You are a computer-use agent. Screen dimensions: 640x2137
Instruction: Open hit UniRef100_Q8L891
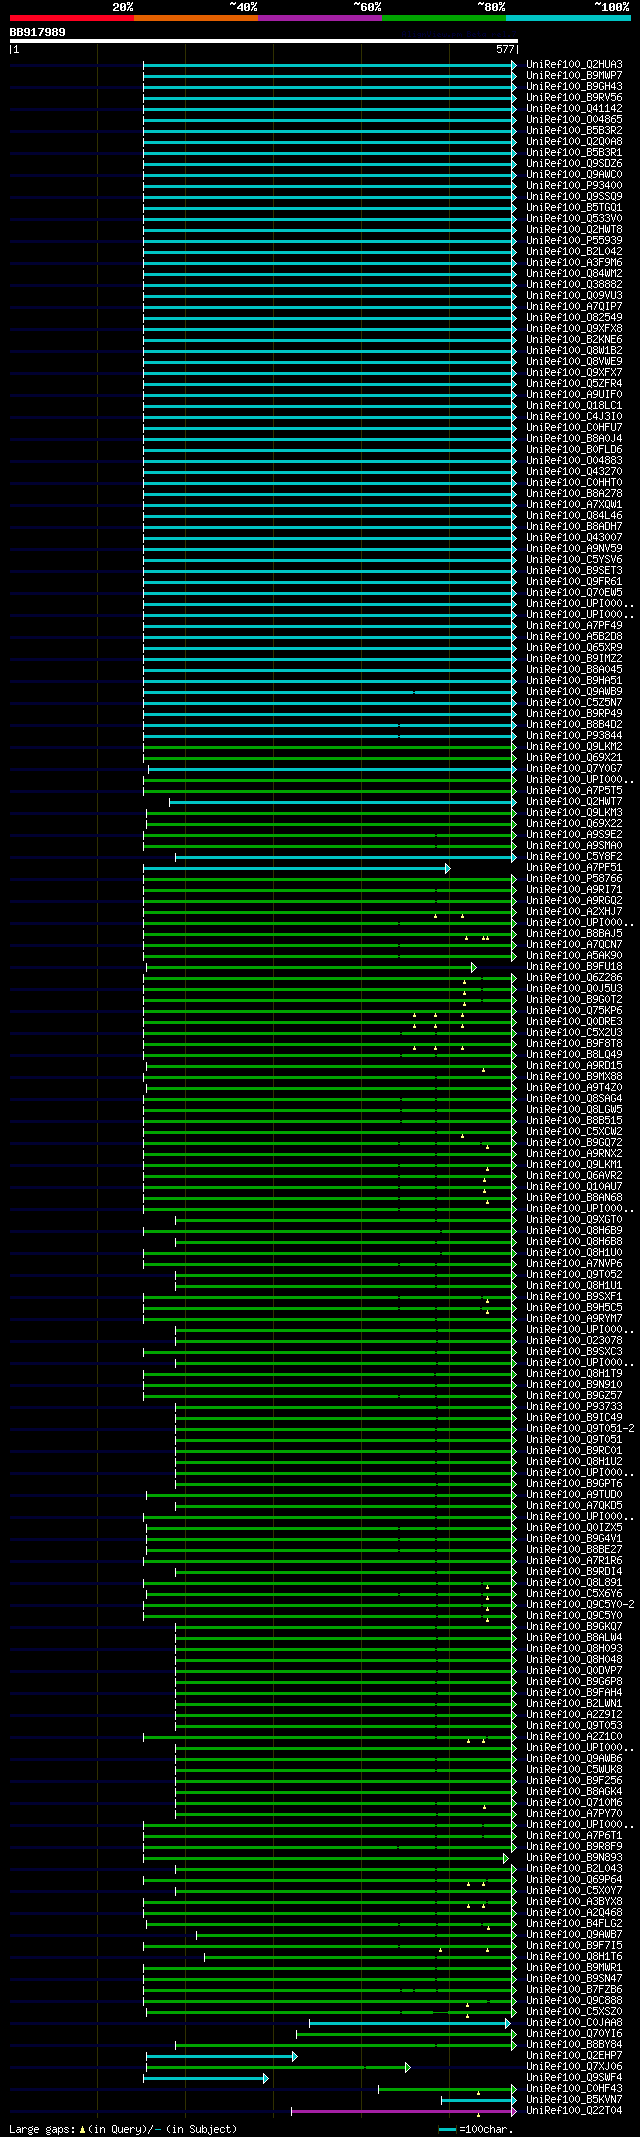coord(574,1583)
